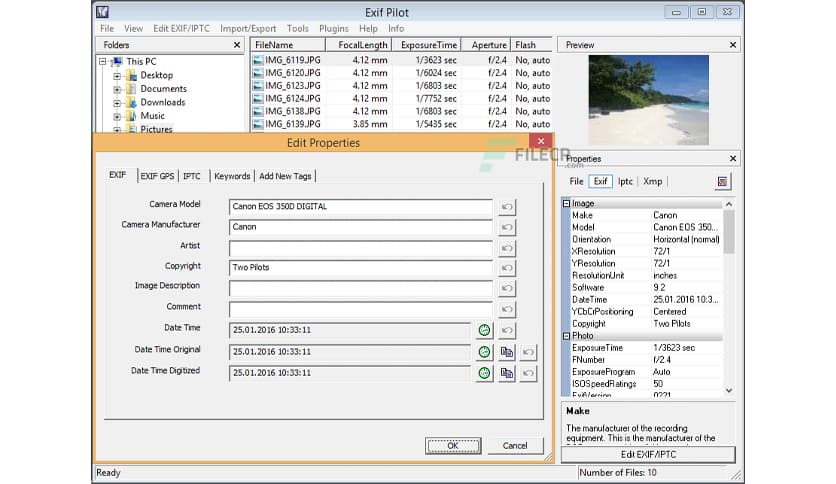The width and height of the screenshot is (836, 484).
Task: Open the Import/Export menu
Action: coord(248,28)
